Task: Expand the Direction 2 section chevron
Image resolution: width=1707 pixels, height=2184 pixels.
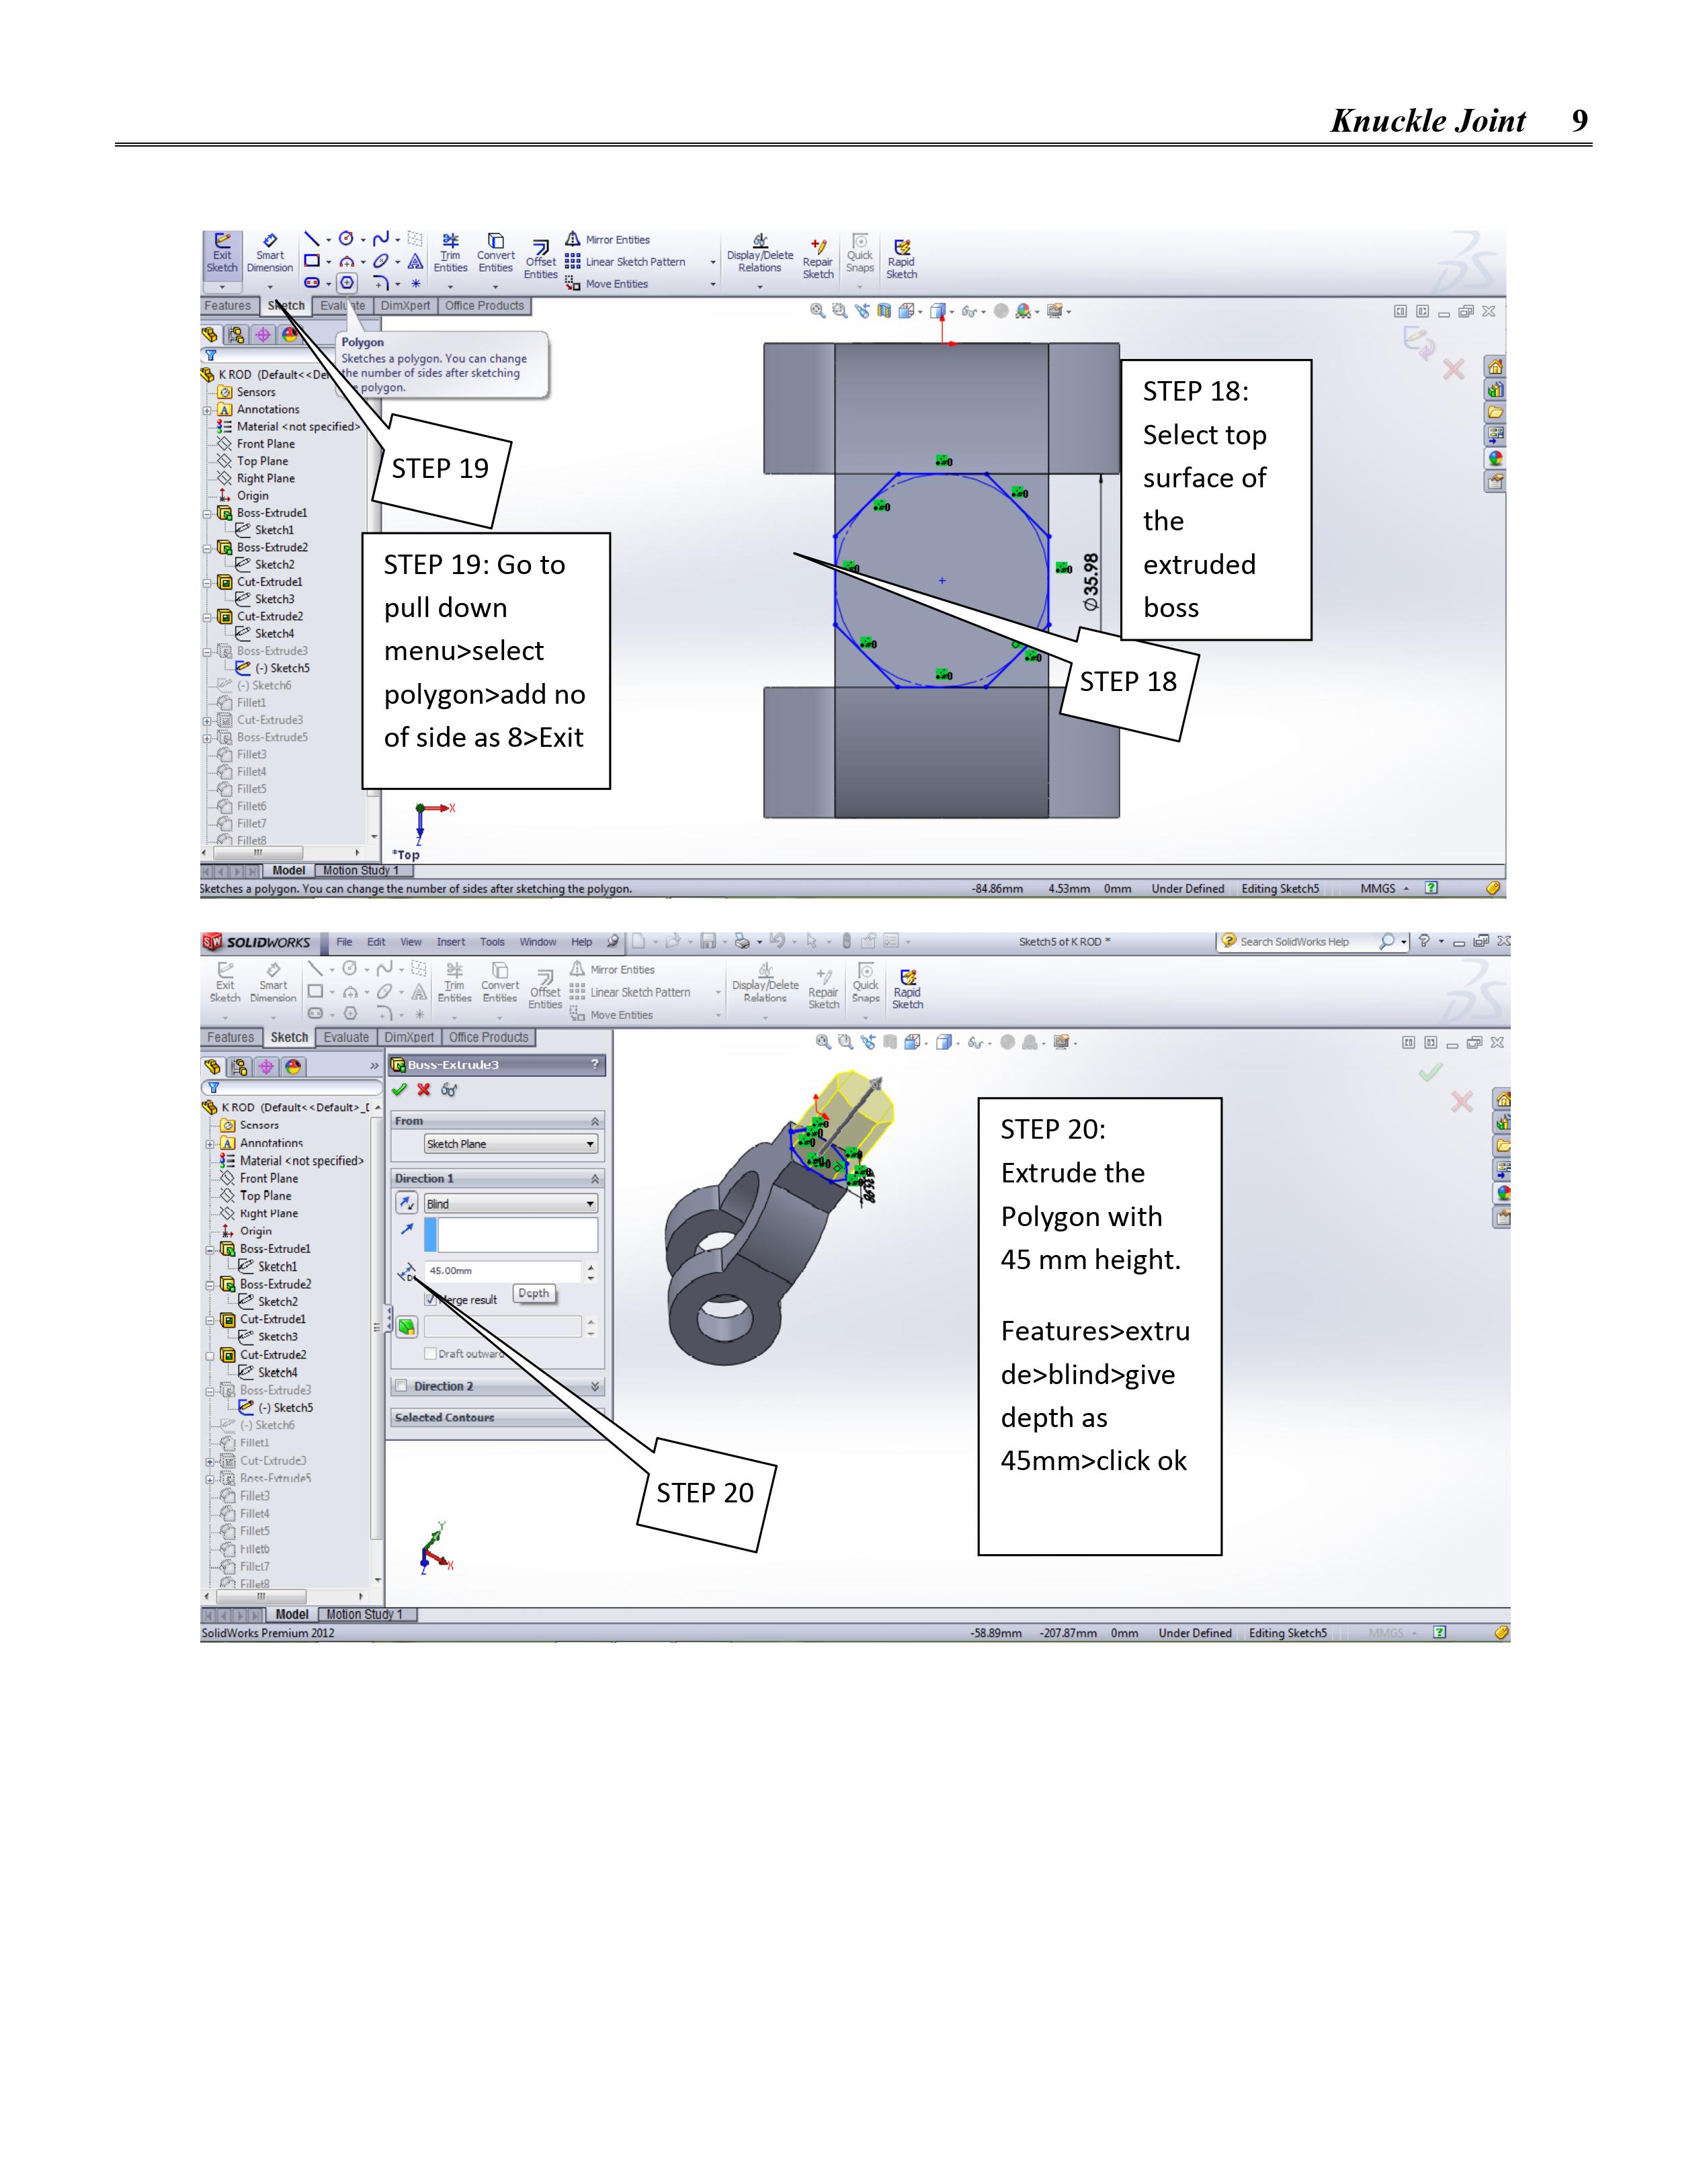Action: [x=595, y=1386]
